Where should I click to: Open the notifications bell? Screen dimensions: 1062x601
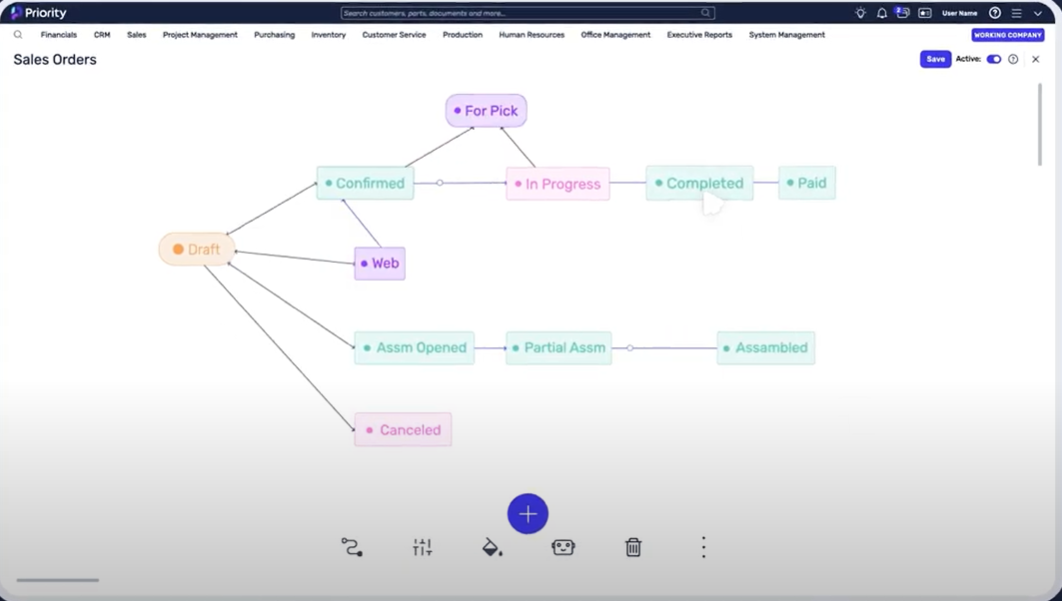pos(882,13)
